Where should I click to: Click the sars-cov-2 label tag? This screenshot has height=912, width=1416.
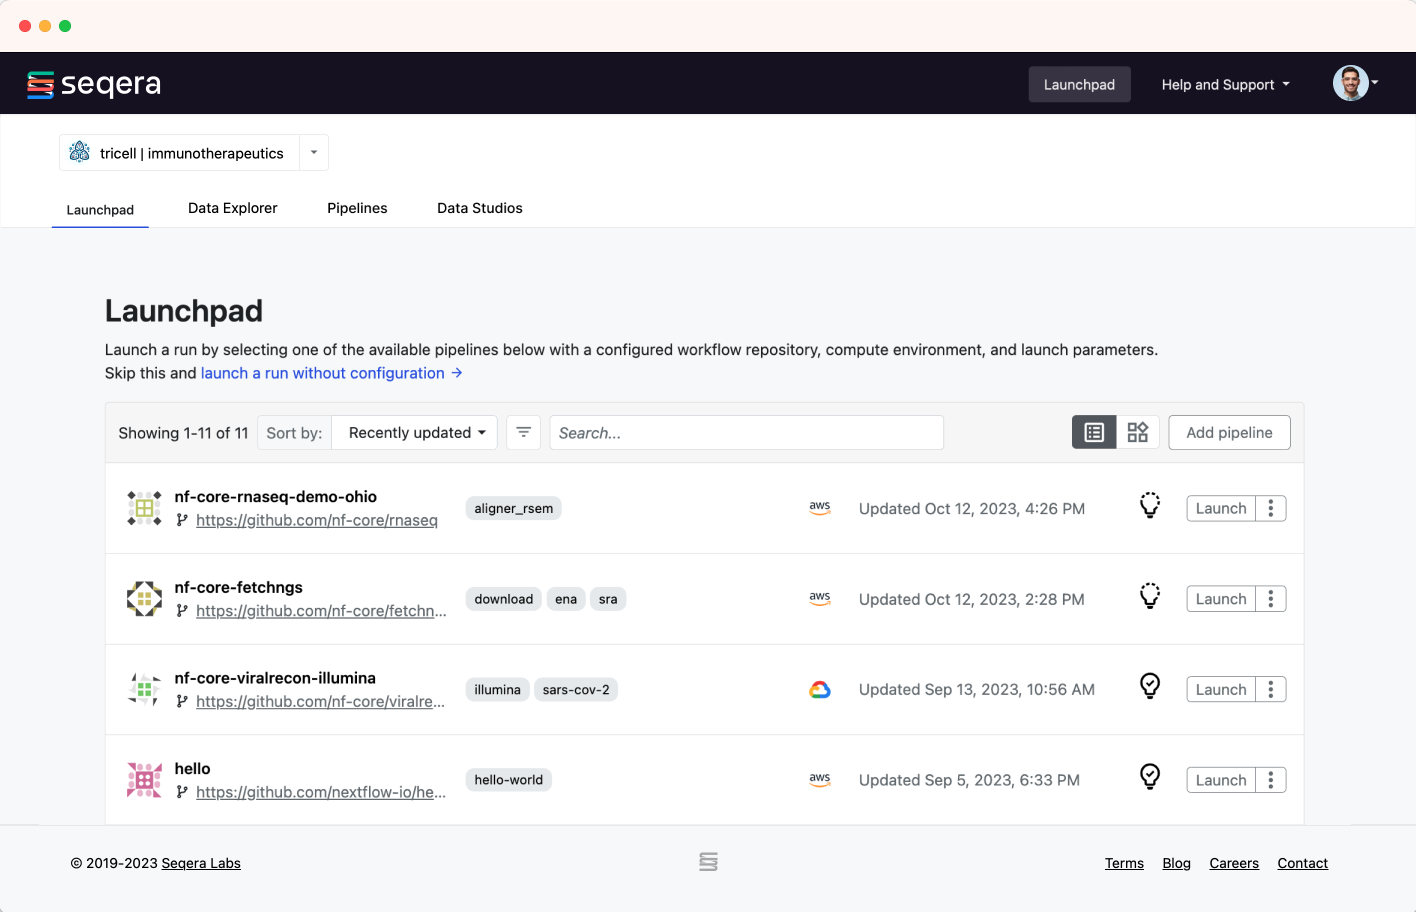coord(576,690)
